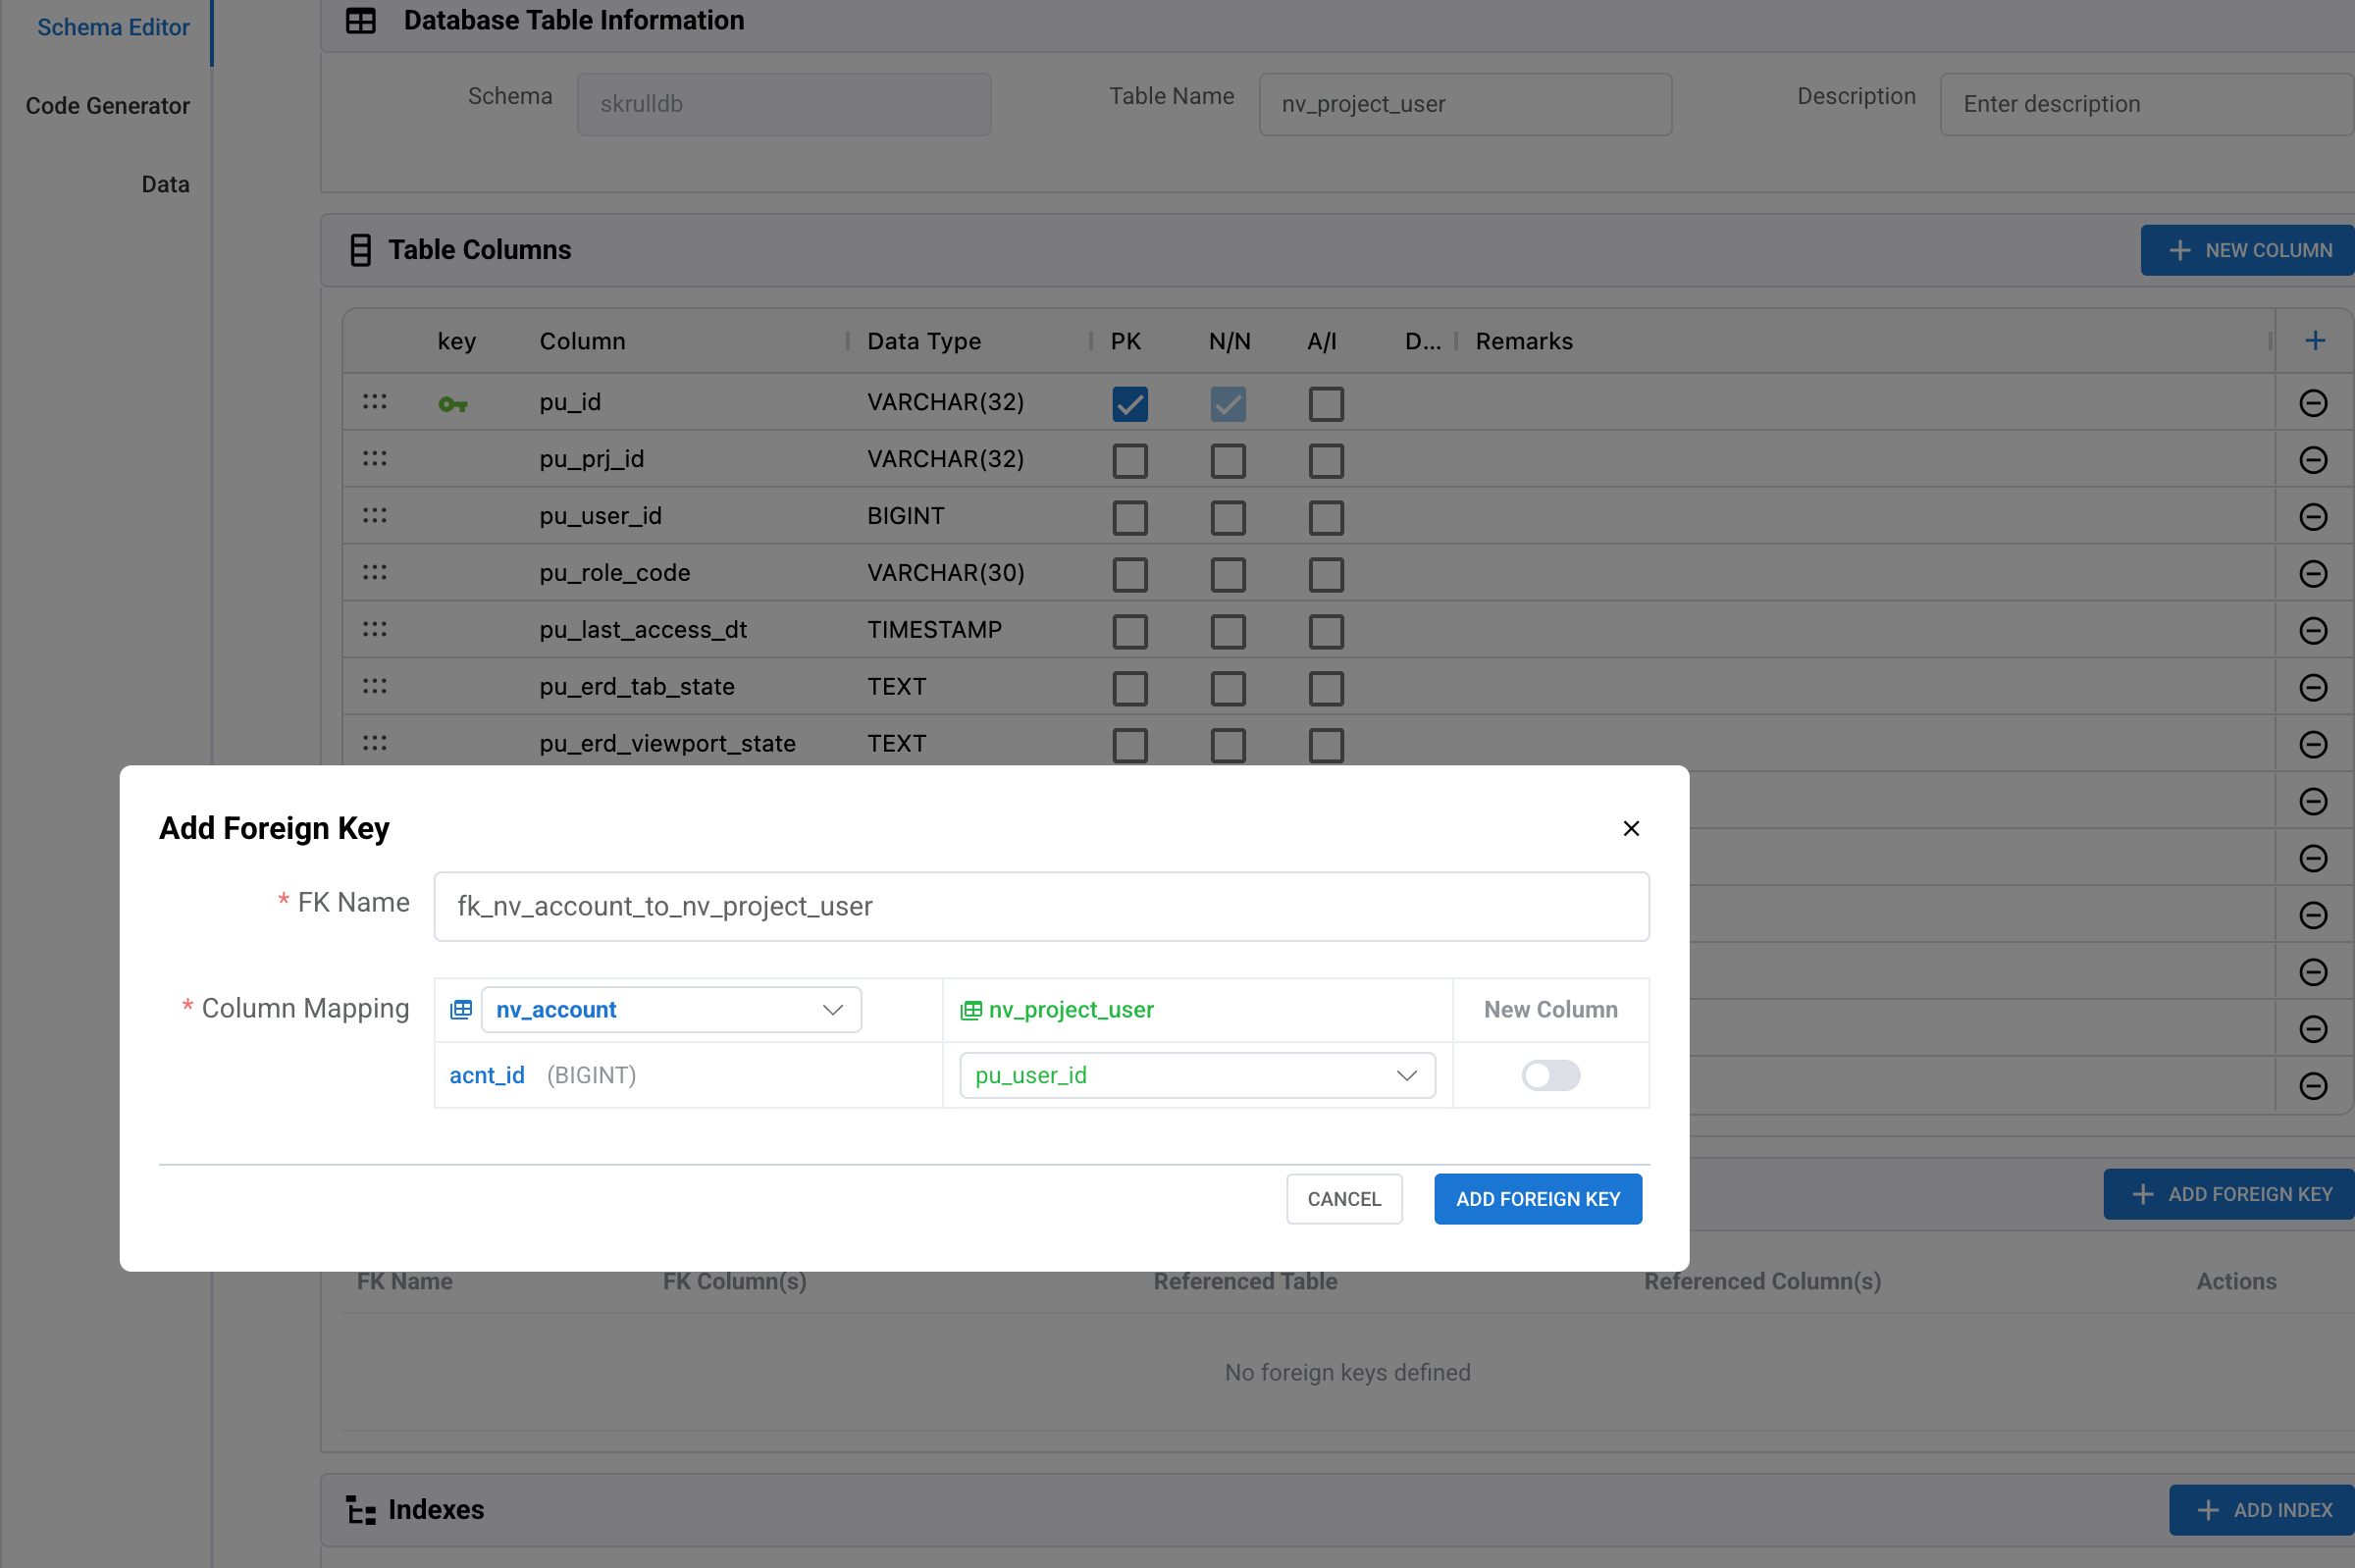
Task: Click the drag handle beside pu_prj_id
Action: tap(374, 458)
